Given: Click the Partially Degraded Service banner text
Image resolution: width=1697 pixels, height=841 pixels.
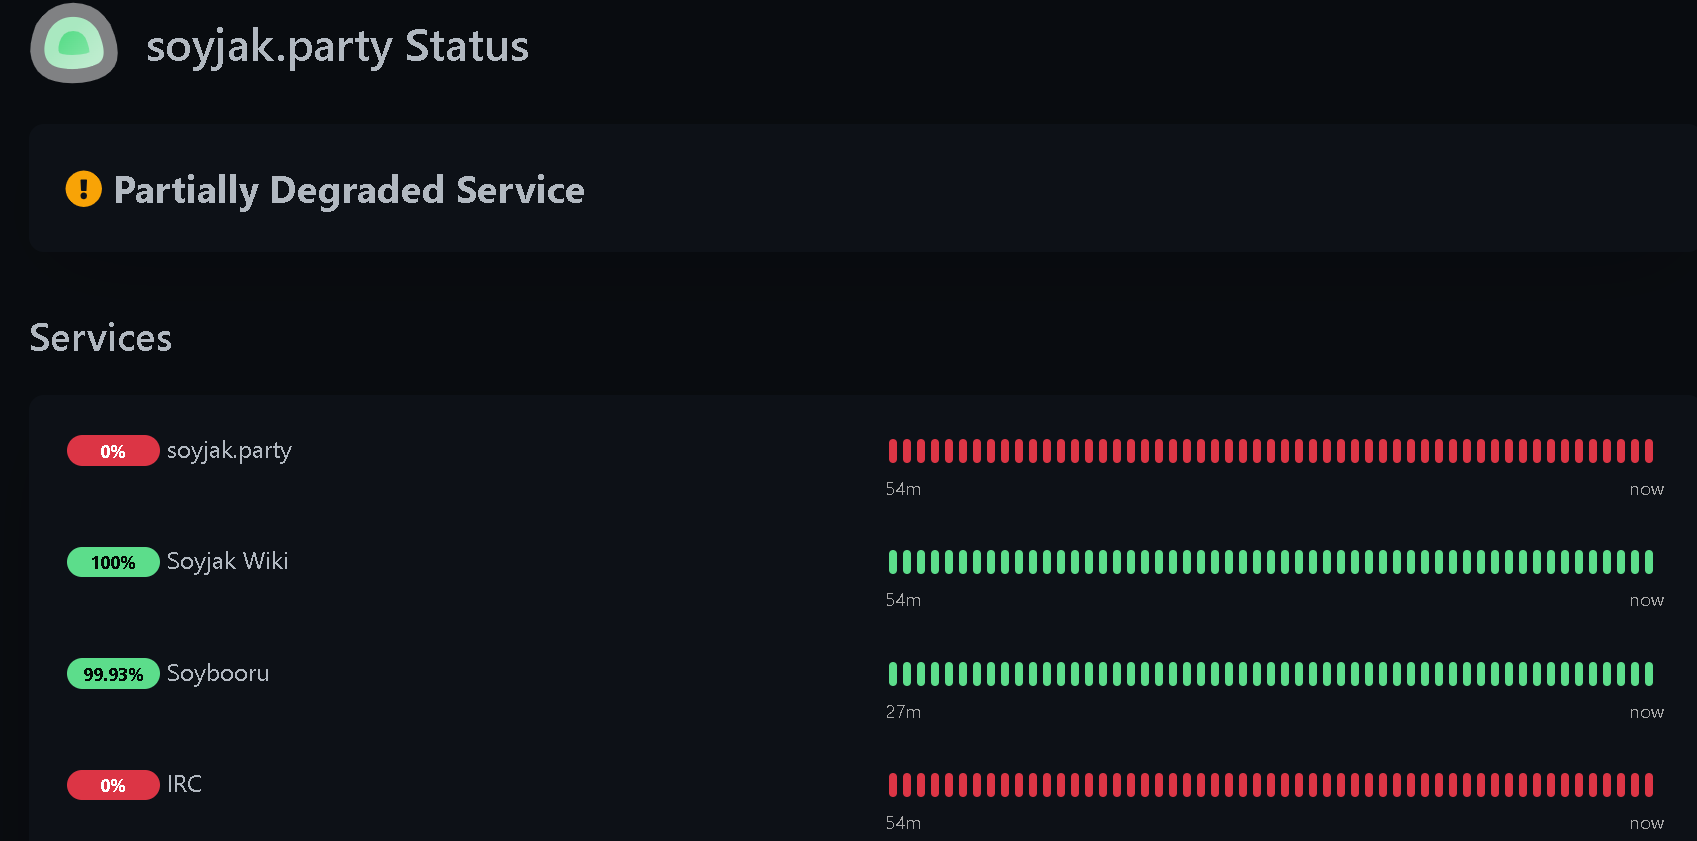Looking at the screenshot, I should pyautogui.click(x=349, y=190).
